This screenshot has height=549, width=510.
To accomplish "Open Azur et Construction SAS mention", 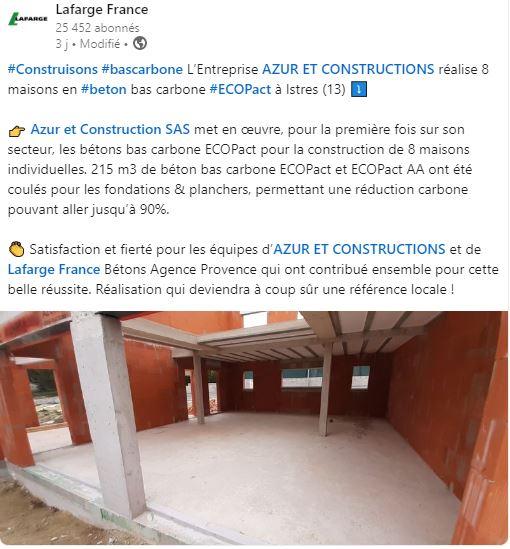I will (110, 130).
